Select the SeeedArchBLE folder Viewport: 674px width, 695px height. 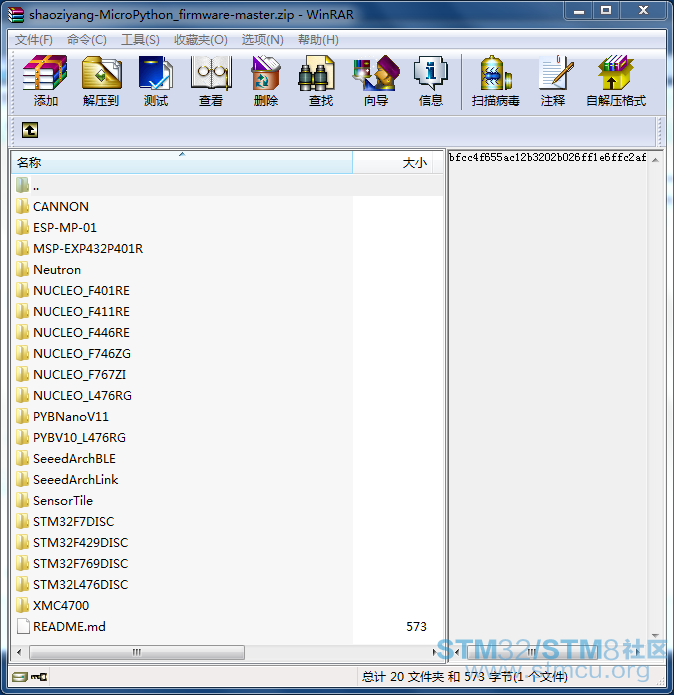pyautogui.click(x=66, y=458)
